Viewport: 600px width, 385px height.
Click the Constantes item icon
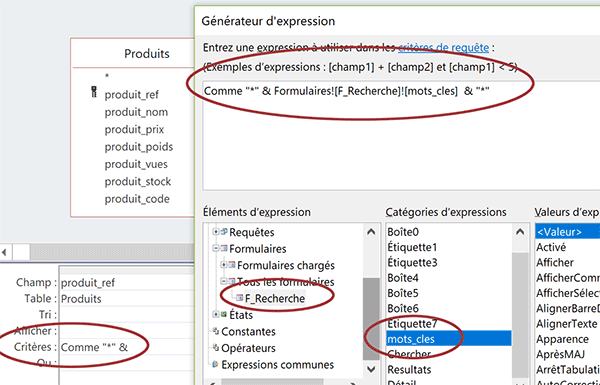(x=216, y=331)
